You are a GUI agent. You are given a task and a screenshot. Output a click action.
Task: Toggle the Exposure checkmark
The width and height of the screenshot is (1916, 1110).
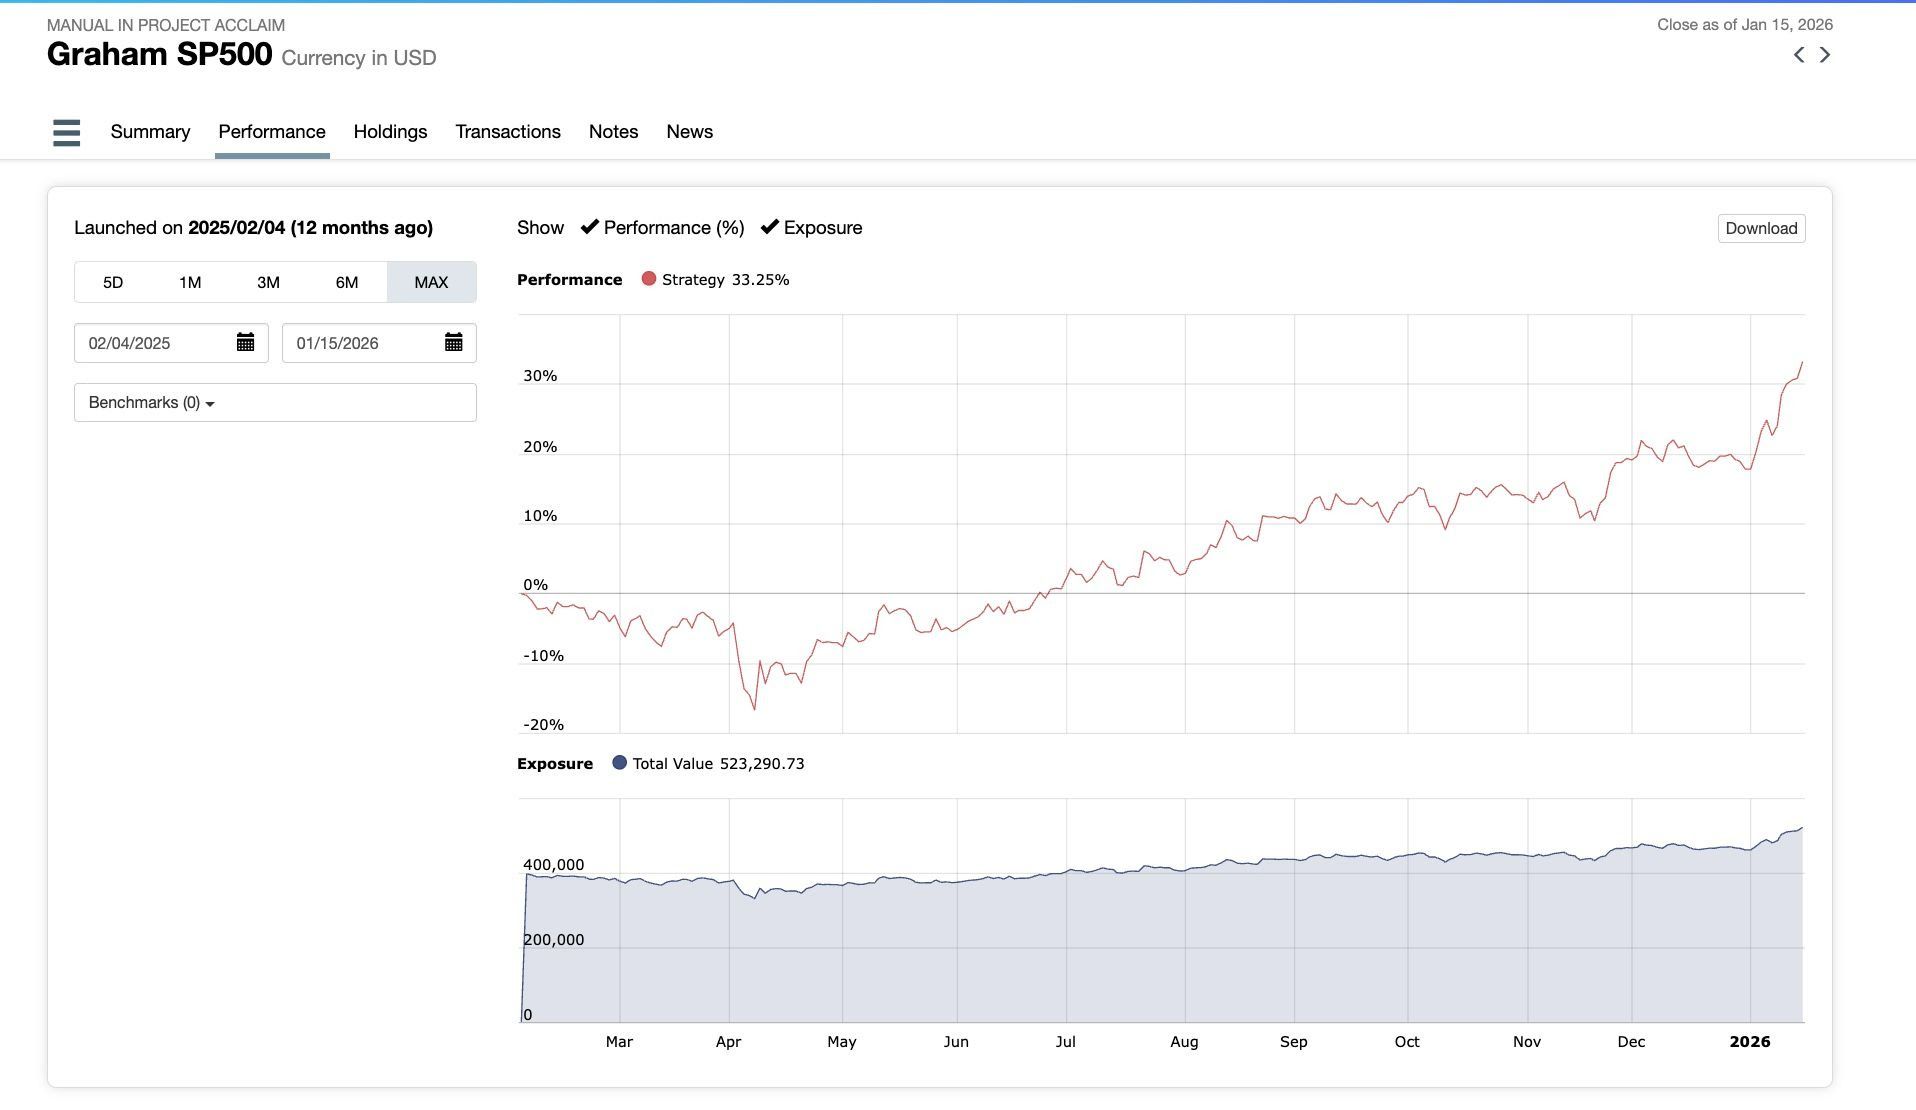(x=770, y=227)
